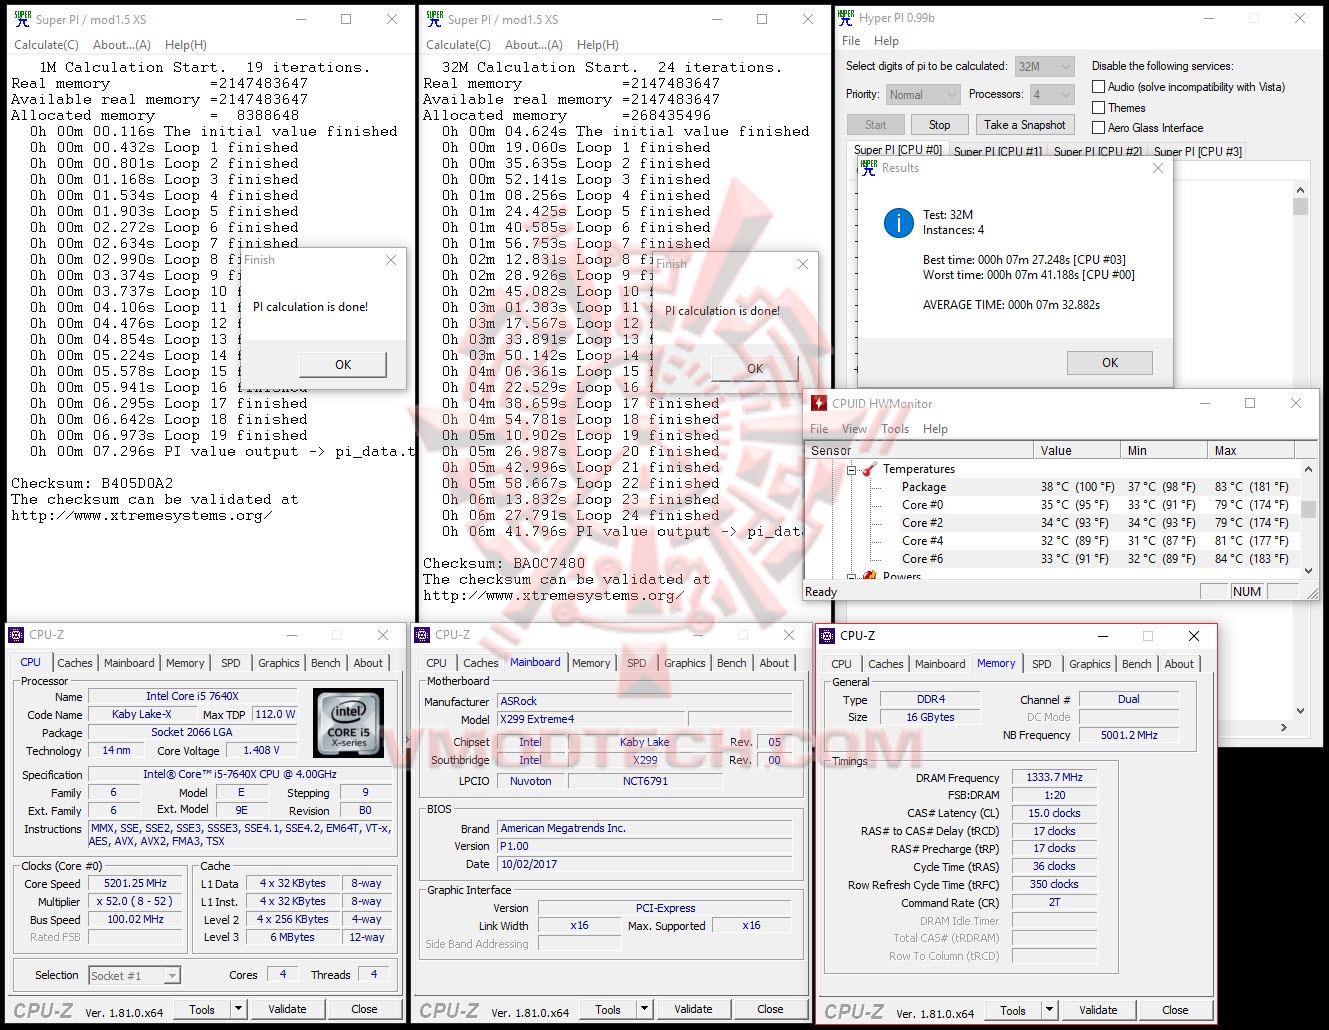The image size is (1329, 1030).
Task: Open the File menu in Hyper PI
Action: pos(851,41)
